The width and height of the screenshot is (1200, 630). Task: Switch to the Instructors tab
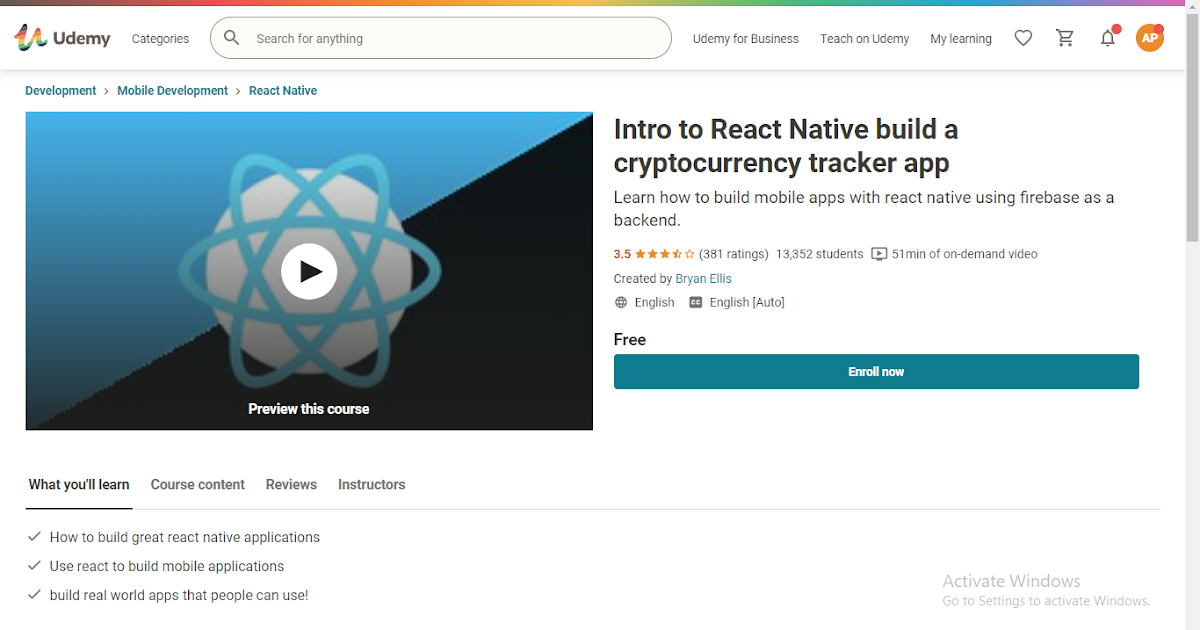point(372,484)
